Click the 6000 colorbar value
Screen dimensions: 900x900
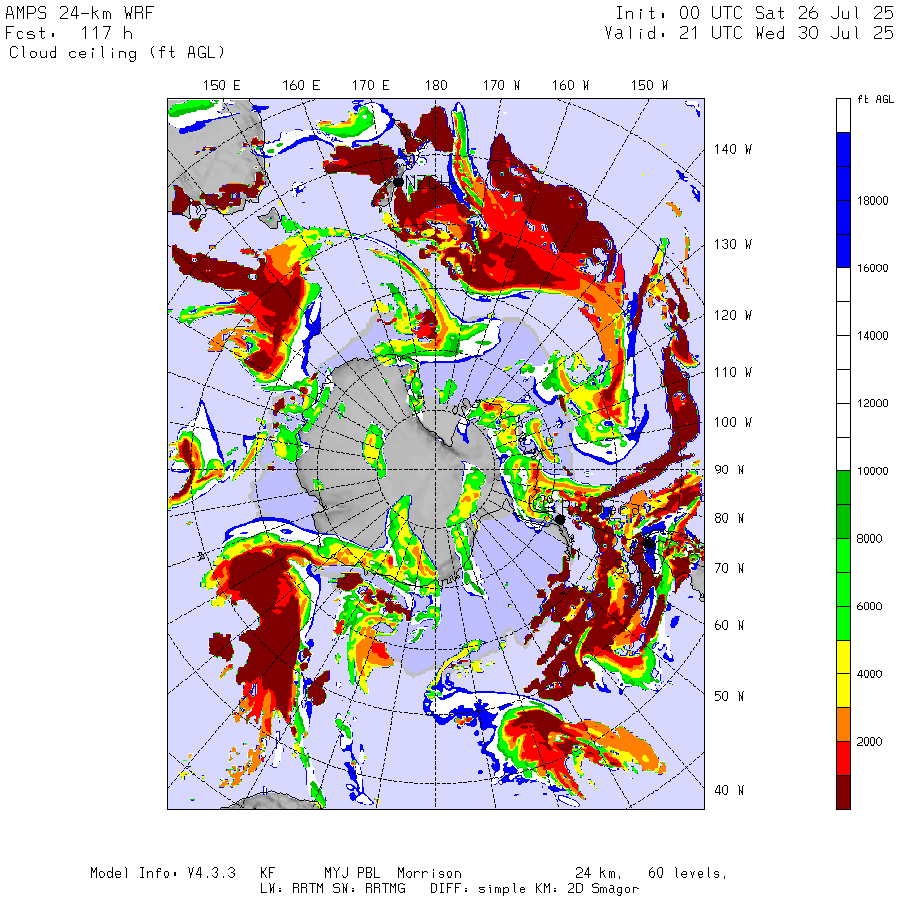(x=869, y=607)
